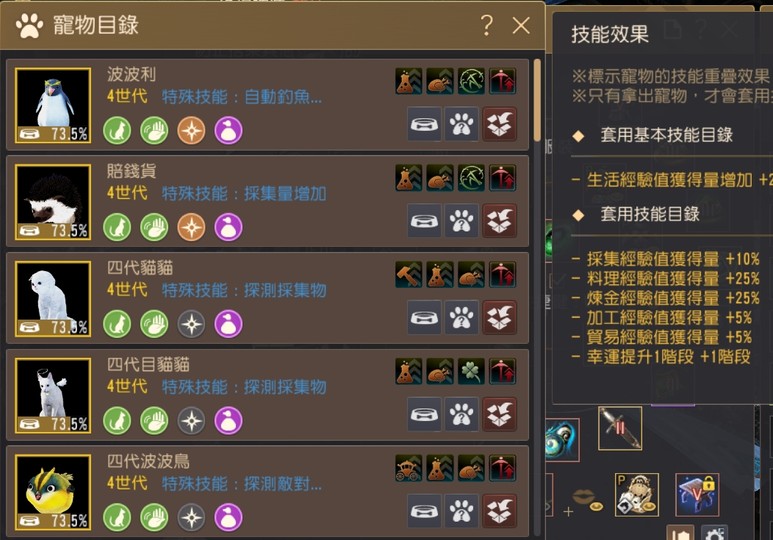Viewport: 773px width, 540px height.
Task: Toggle green hand pickup button for 四代波波鳥
Action: pyautogui.click(x=154, y=517)
